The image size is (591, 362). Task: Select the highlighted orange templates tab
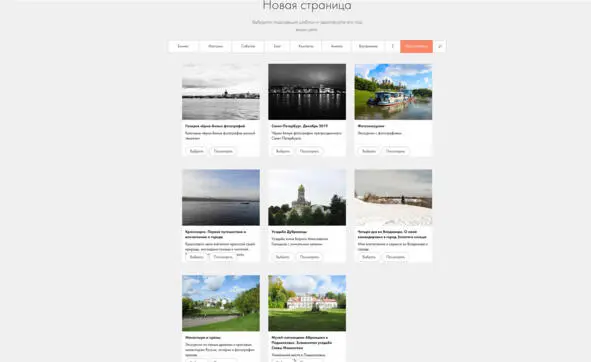[x=416, y=46]
